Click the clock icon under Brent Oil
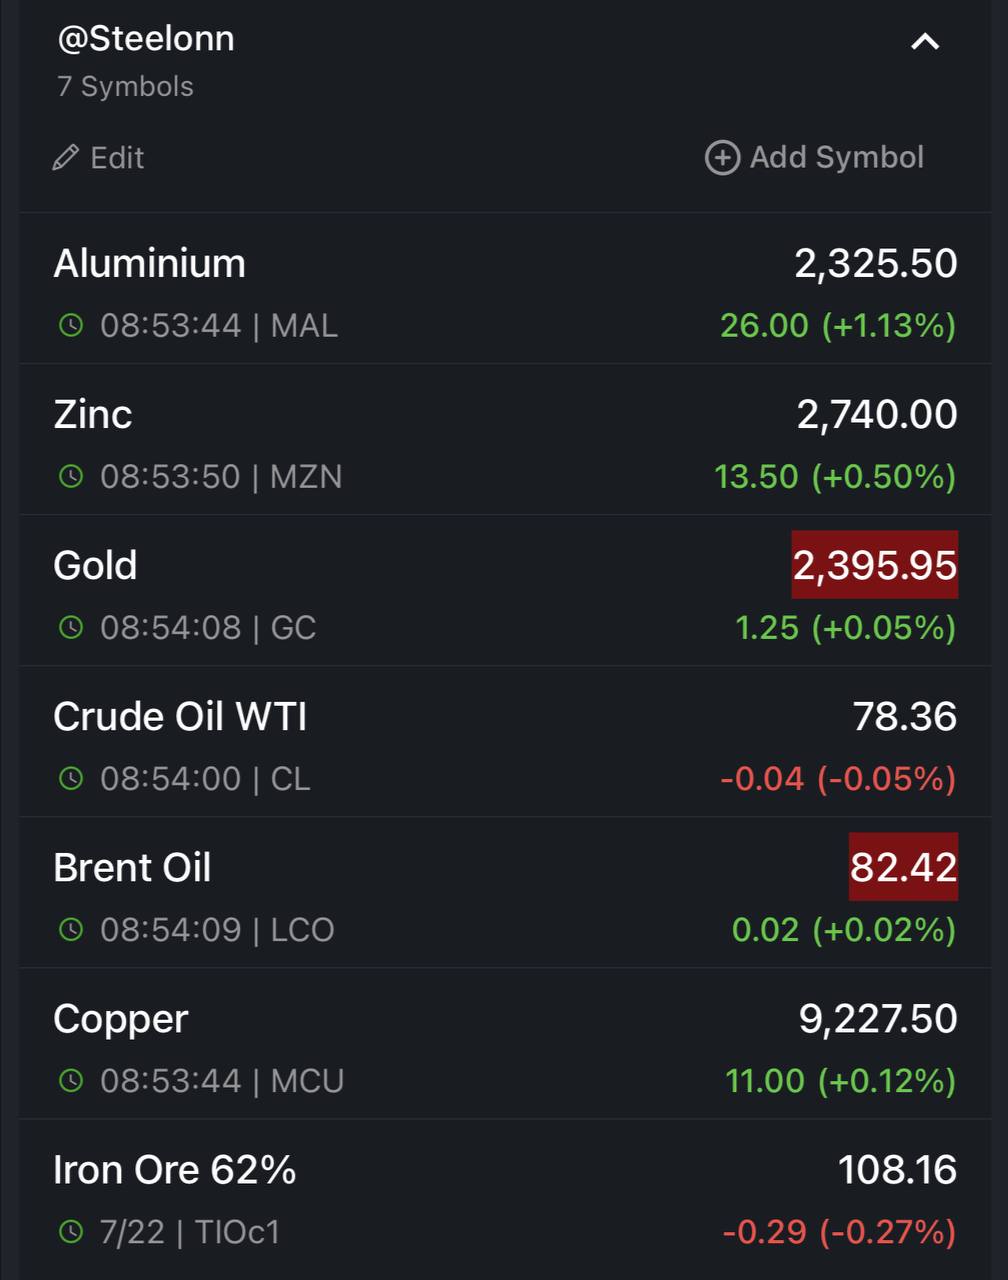The width and height of the screenshot is (1008, 1280). 71,929
